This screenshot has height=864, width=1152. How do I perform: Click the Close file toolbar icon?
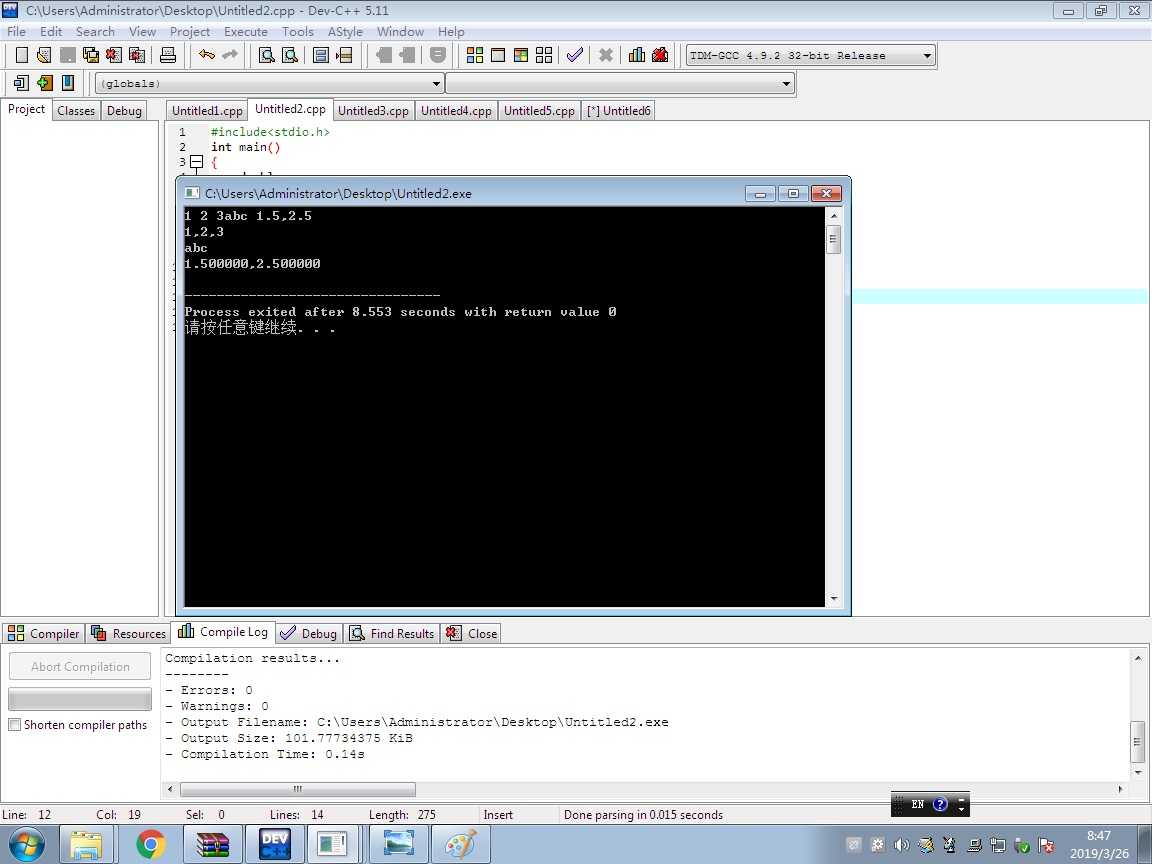click(x=114, y=55)
